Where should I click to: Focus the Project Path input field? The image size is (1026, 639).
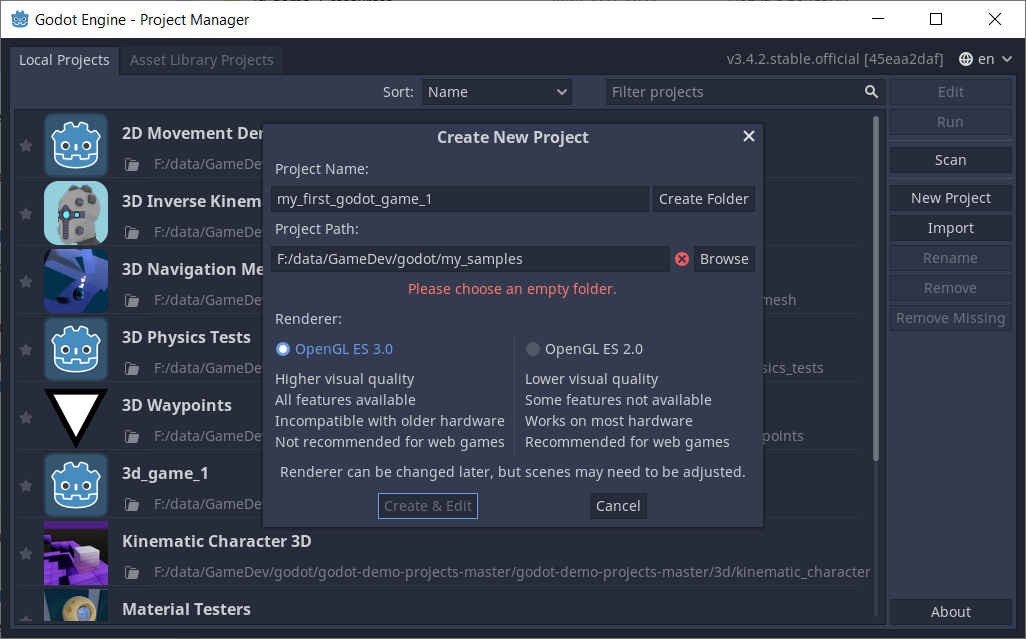click(x=470, y=259)
